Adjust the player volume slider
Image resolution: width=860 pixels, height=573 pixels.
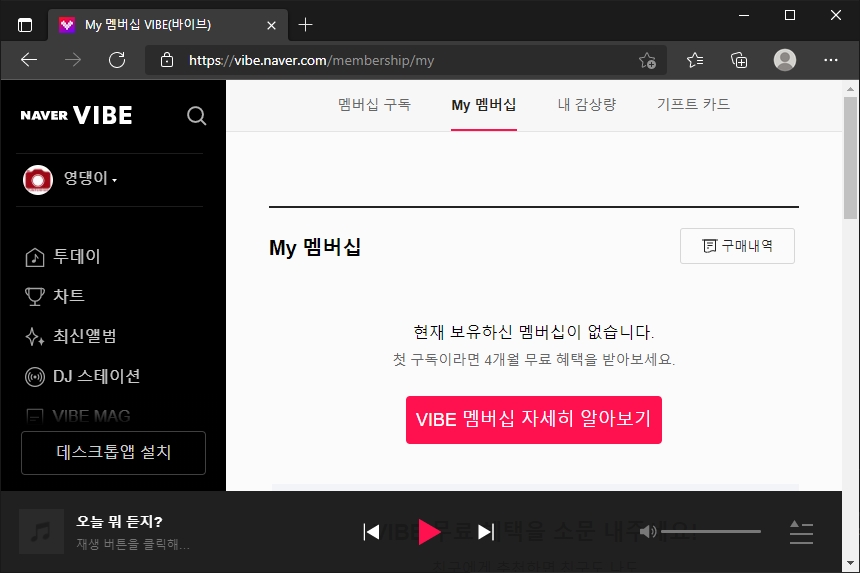pos(711,531)
